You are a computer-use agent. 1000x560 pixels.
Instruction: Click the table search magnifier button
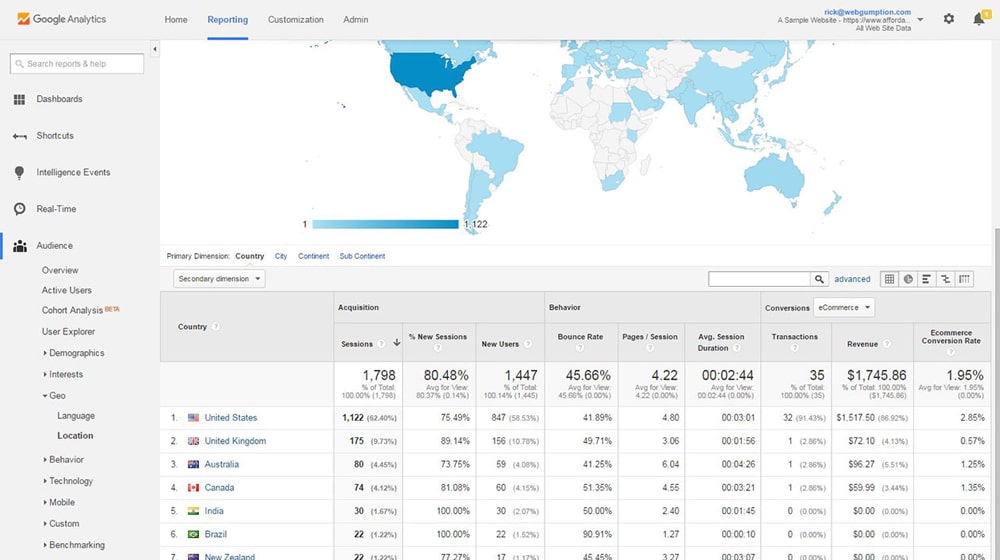click(820, 279)
